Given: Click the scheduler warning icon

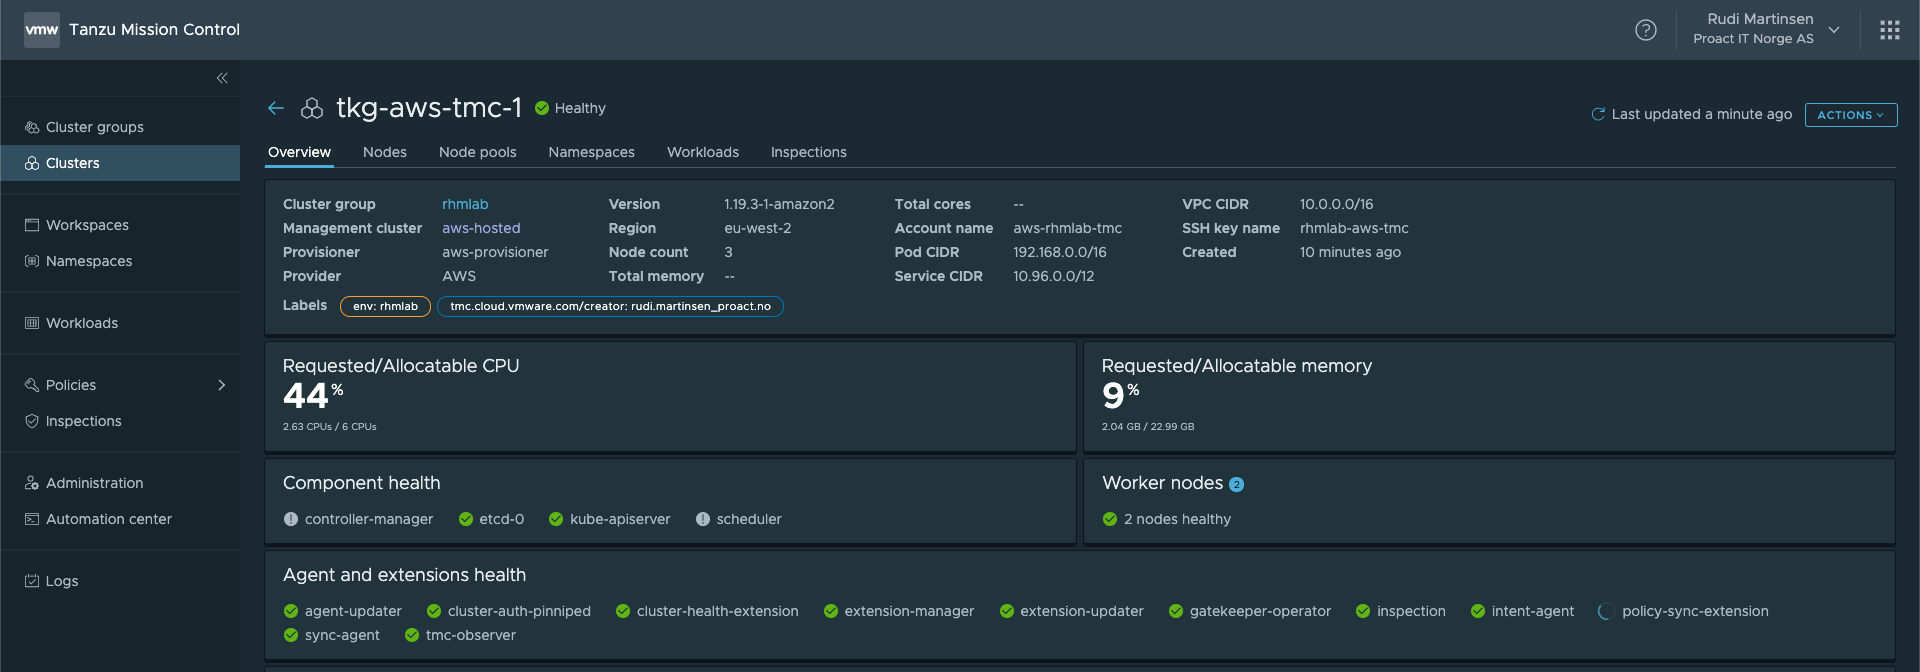Looking at the screenshot, I should (703, 519).
